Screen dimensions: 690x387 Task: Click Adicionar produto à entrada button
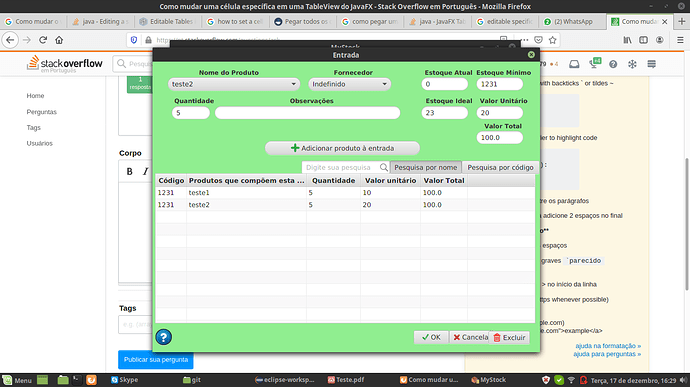tap(342, 148)
